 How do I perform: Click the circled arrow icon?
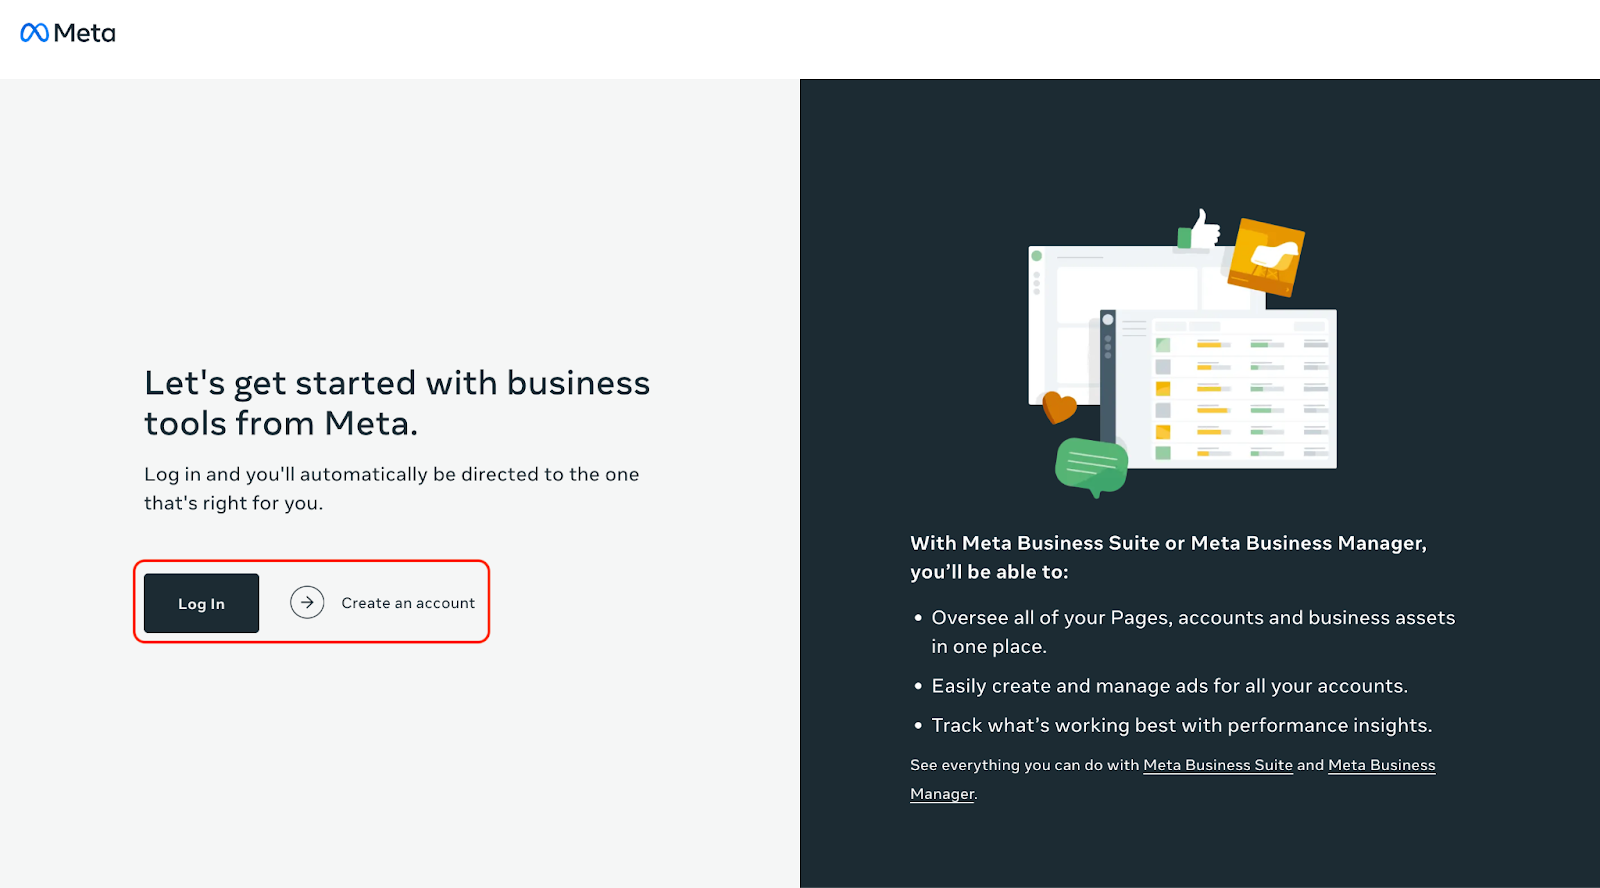tap(307, 602)
